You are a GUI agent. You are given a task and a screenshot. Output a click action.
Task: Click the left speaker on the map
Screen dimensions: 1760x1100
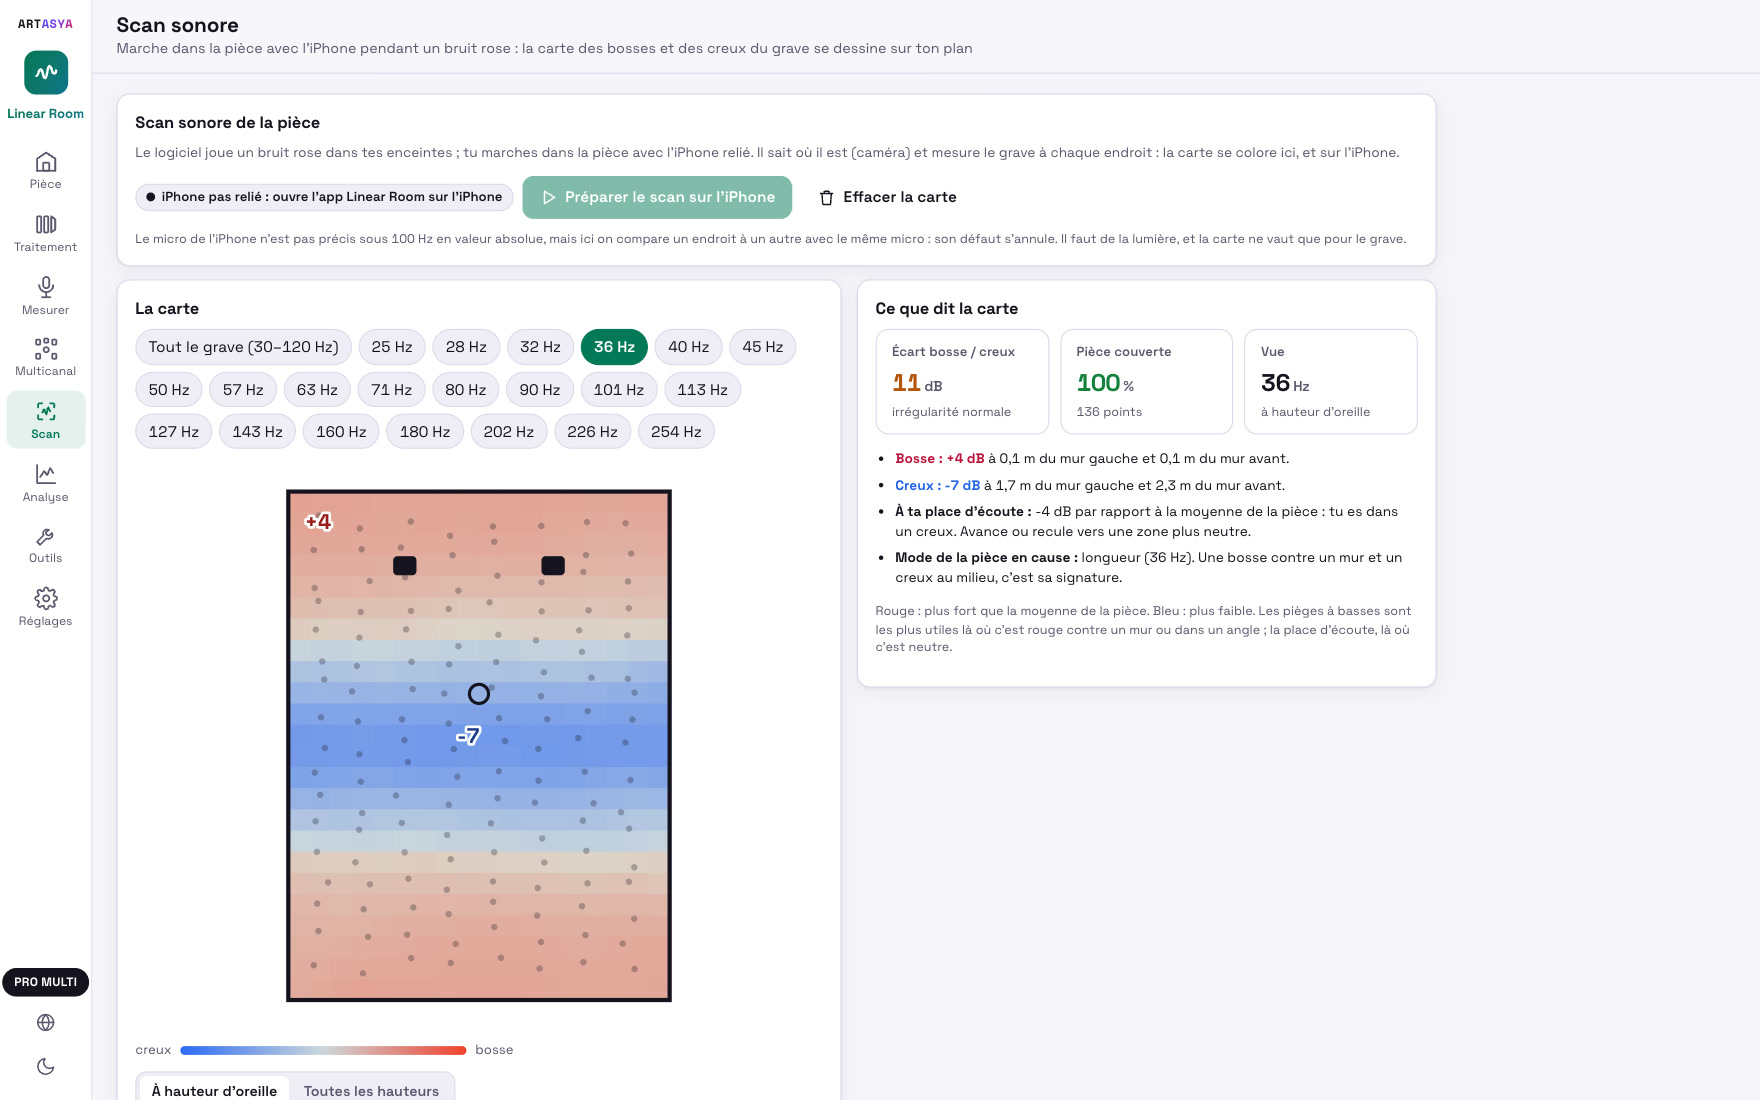point(405,565)
